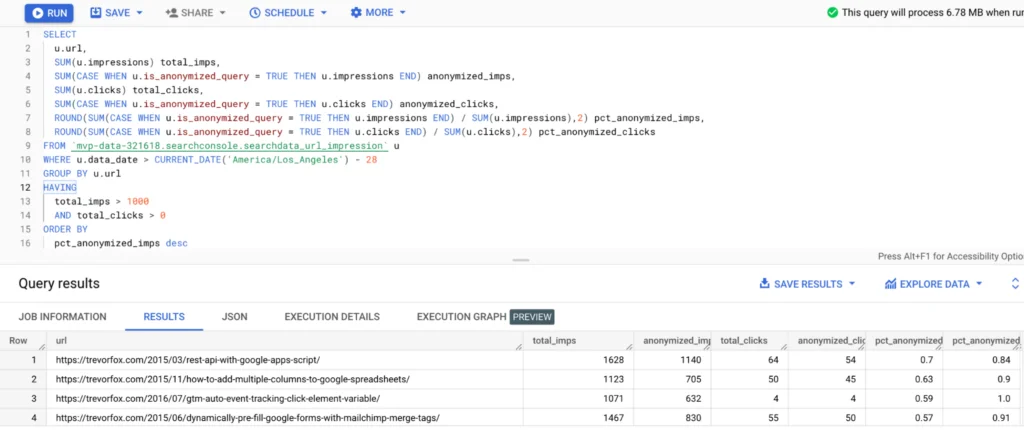Viewport: 1024px width, 430px height.
Task: Open the Save dropdown arrow
Action: coord(139,13)
